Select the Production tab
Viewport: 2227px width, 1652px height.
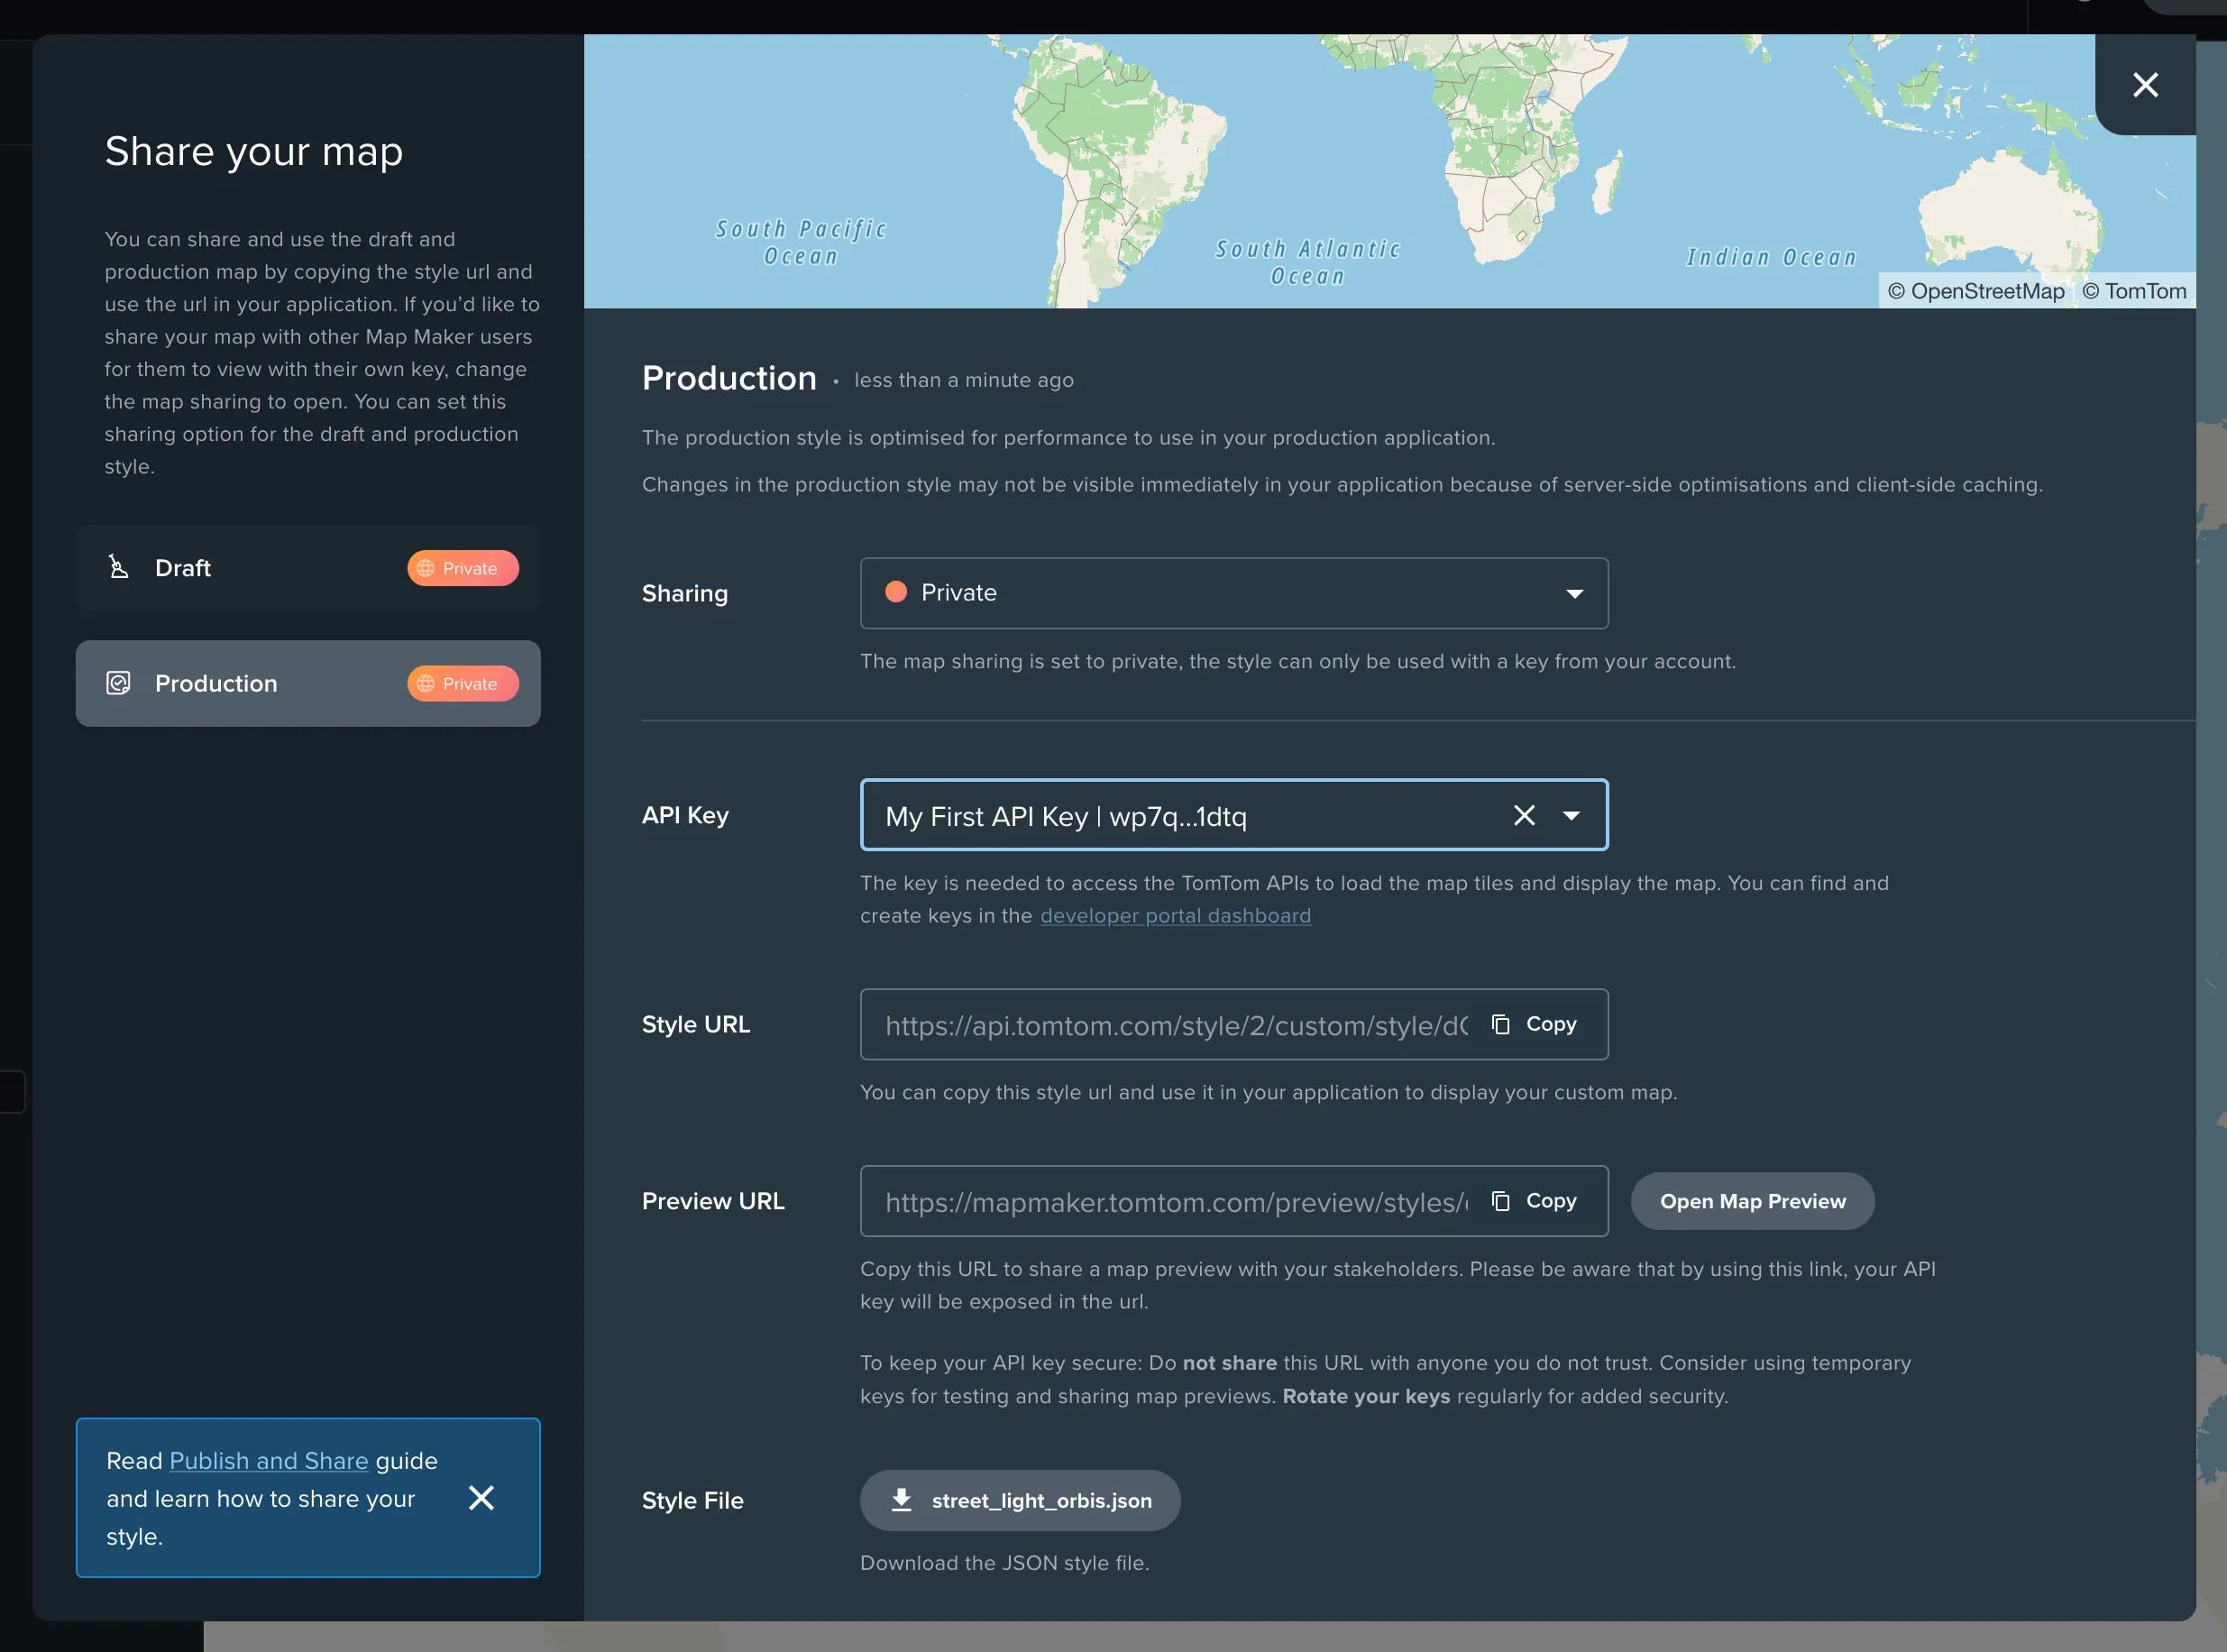[308, 683]
